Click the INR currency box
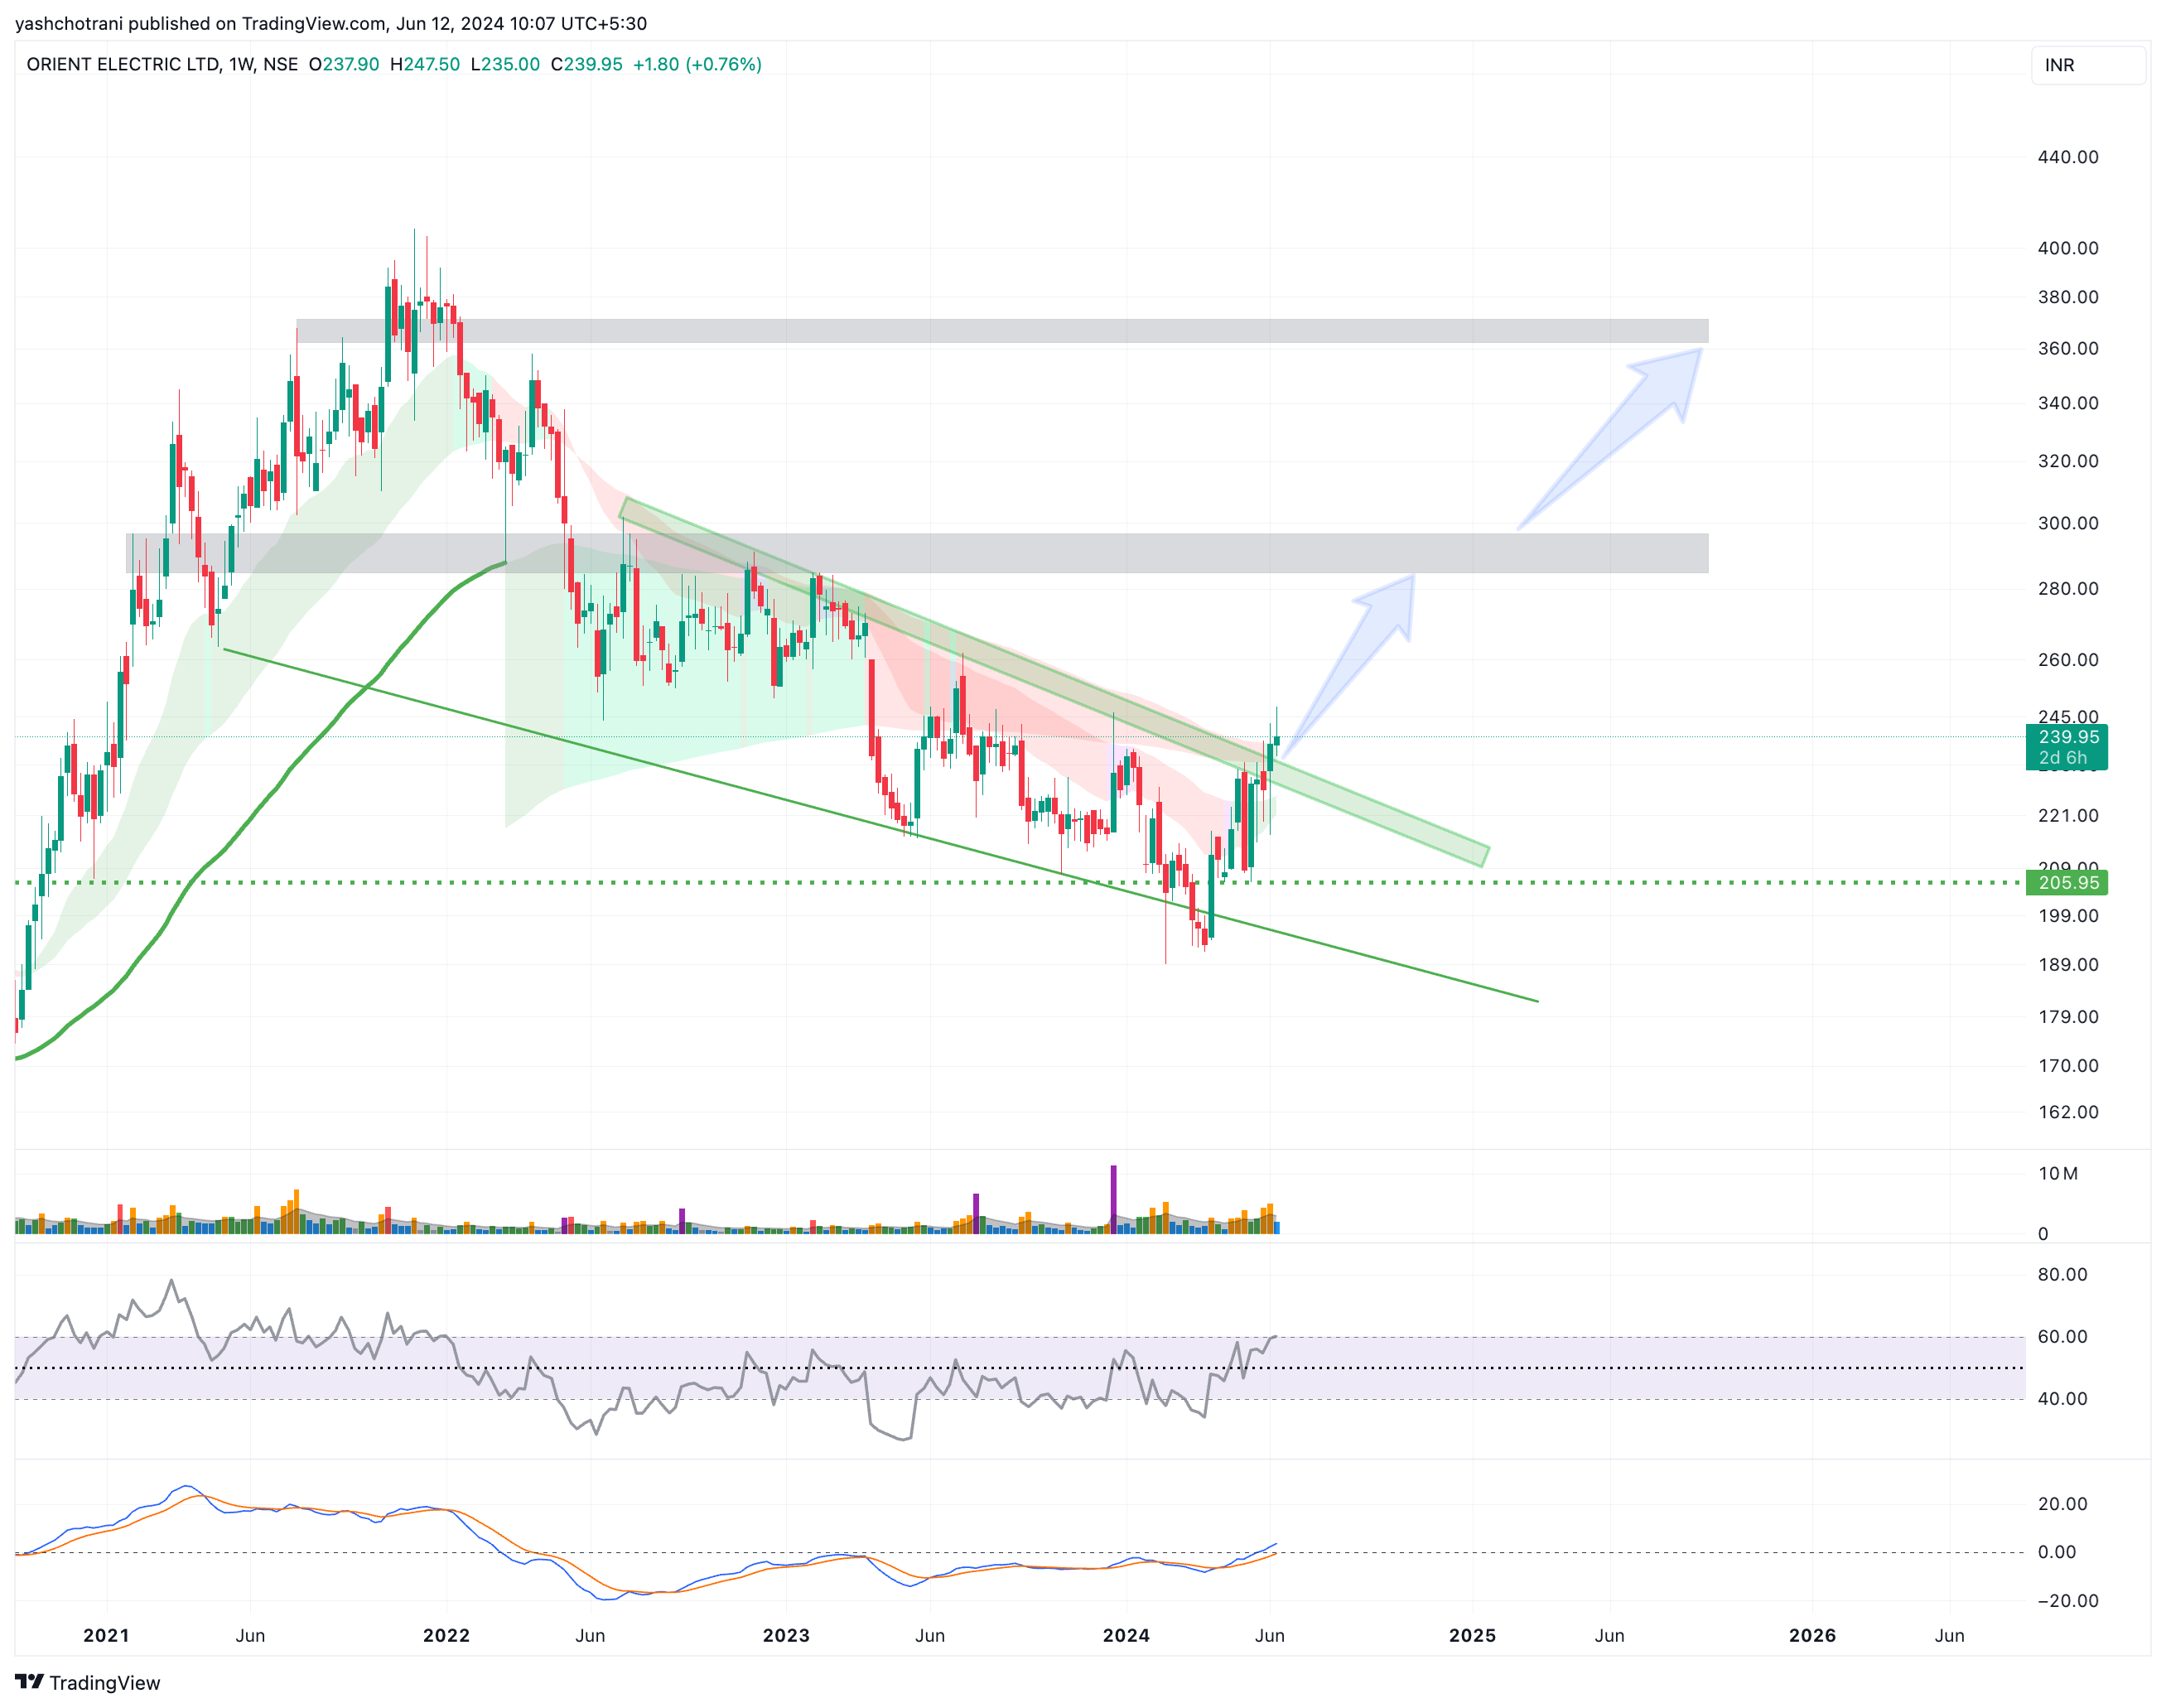 click(x=2088, y=65)
